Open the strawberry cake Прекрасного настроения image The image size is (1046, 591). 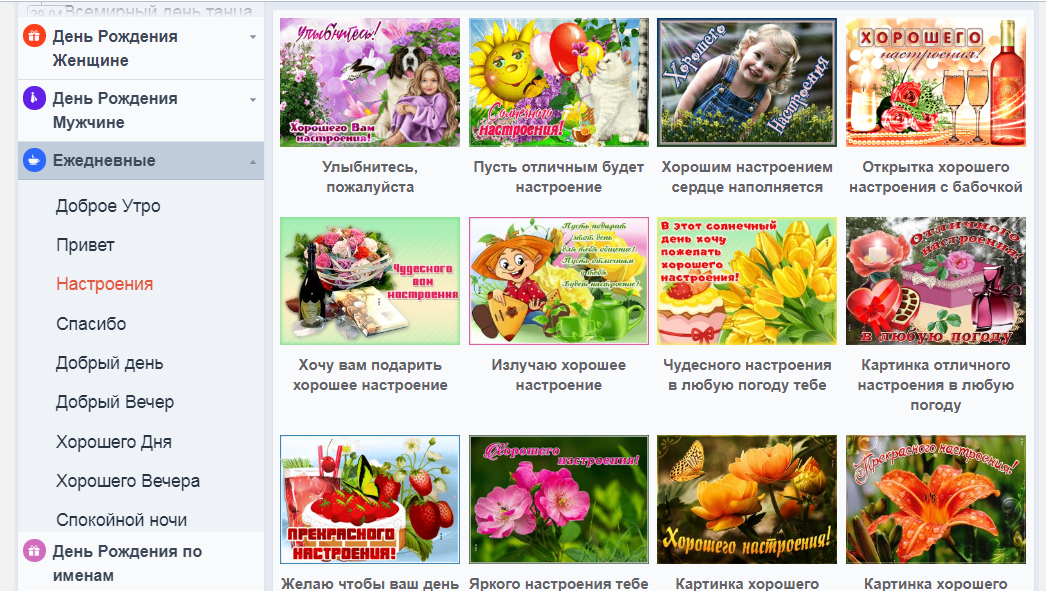click(x=370, y=499)
